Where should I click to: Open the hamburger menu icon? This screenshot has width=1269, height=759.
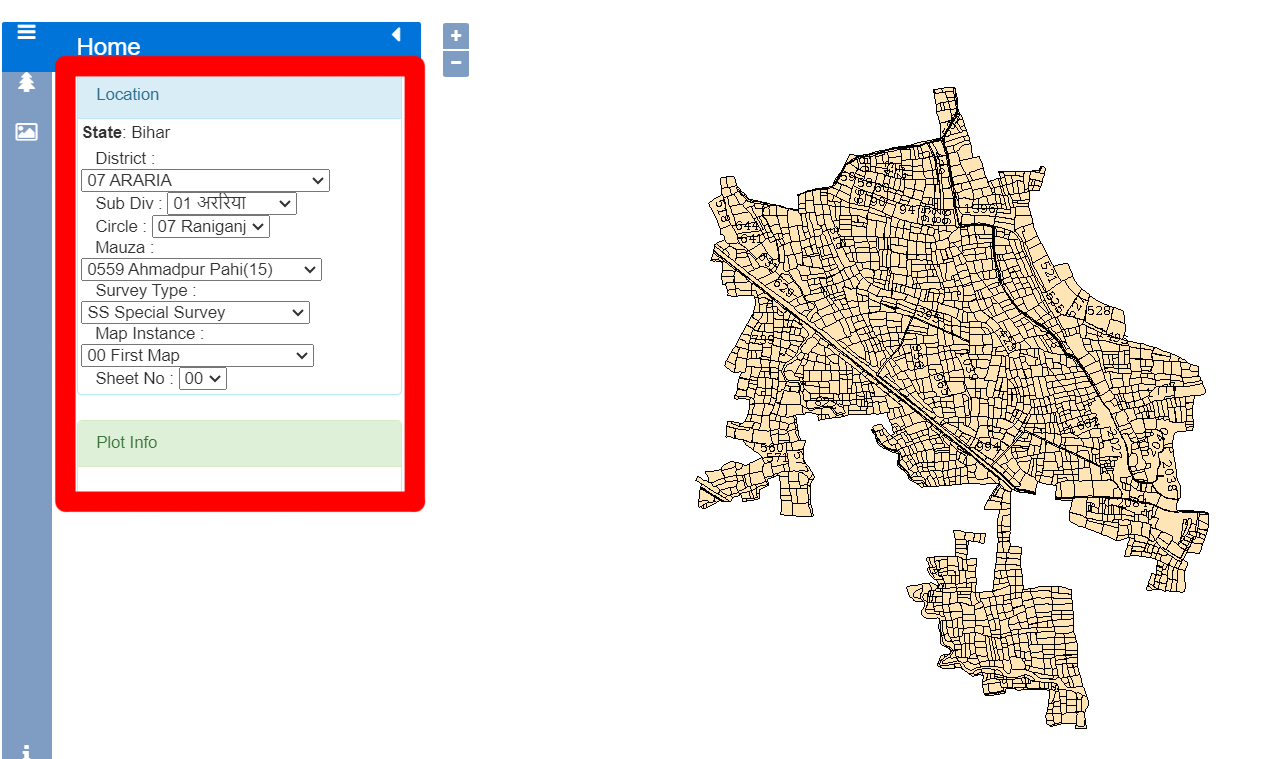click(x=26, y=33)
